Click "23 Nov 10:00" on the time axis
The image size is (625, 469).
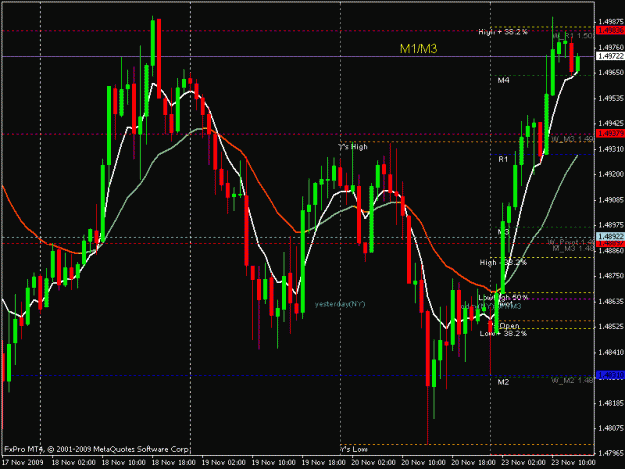pos(573,463)
